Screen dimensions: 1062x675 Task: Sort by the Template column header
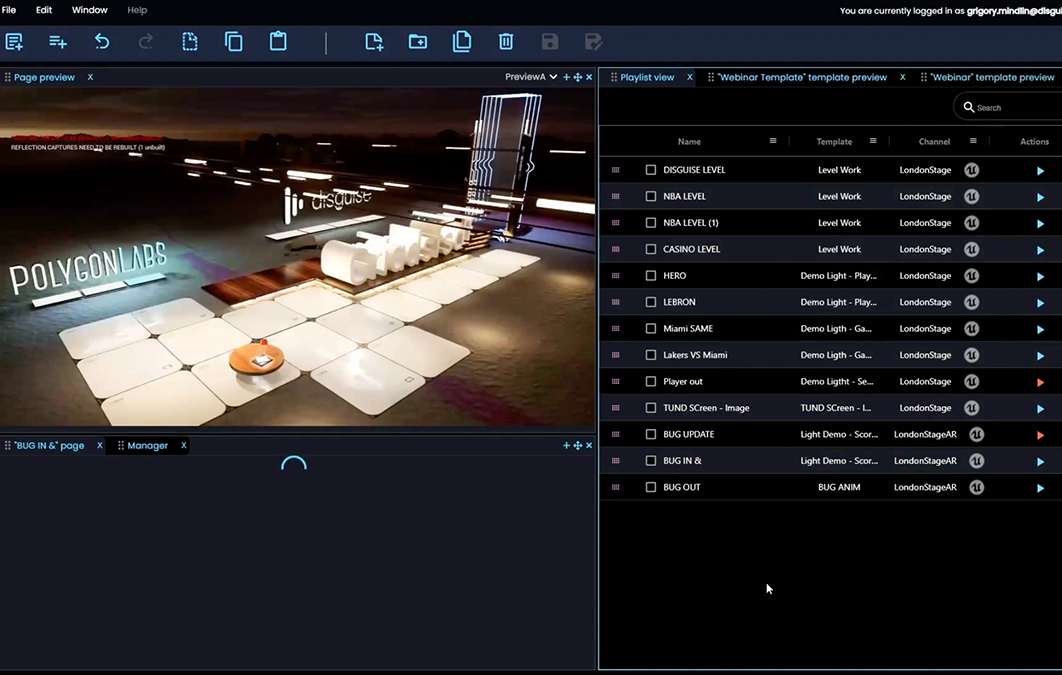(x=834, y=141)
